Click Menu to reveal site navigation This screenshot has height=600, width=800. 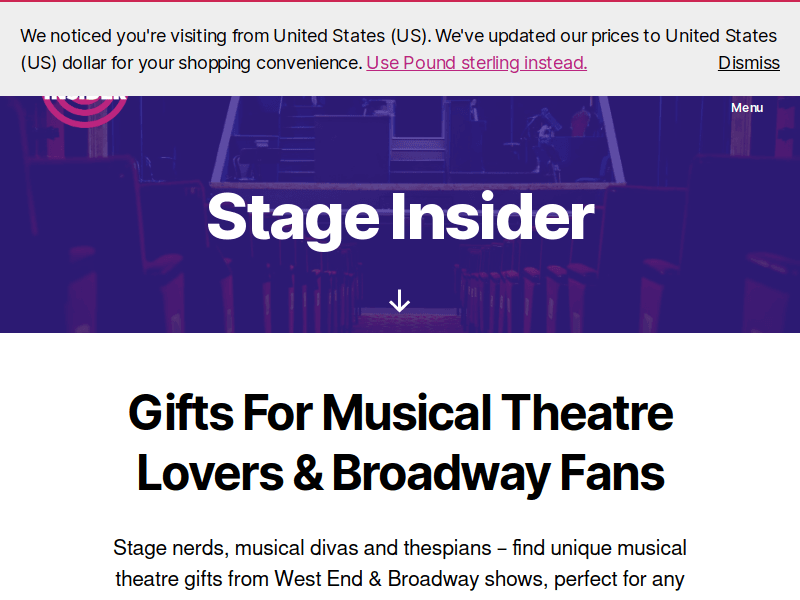(746, 107)
